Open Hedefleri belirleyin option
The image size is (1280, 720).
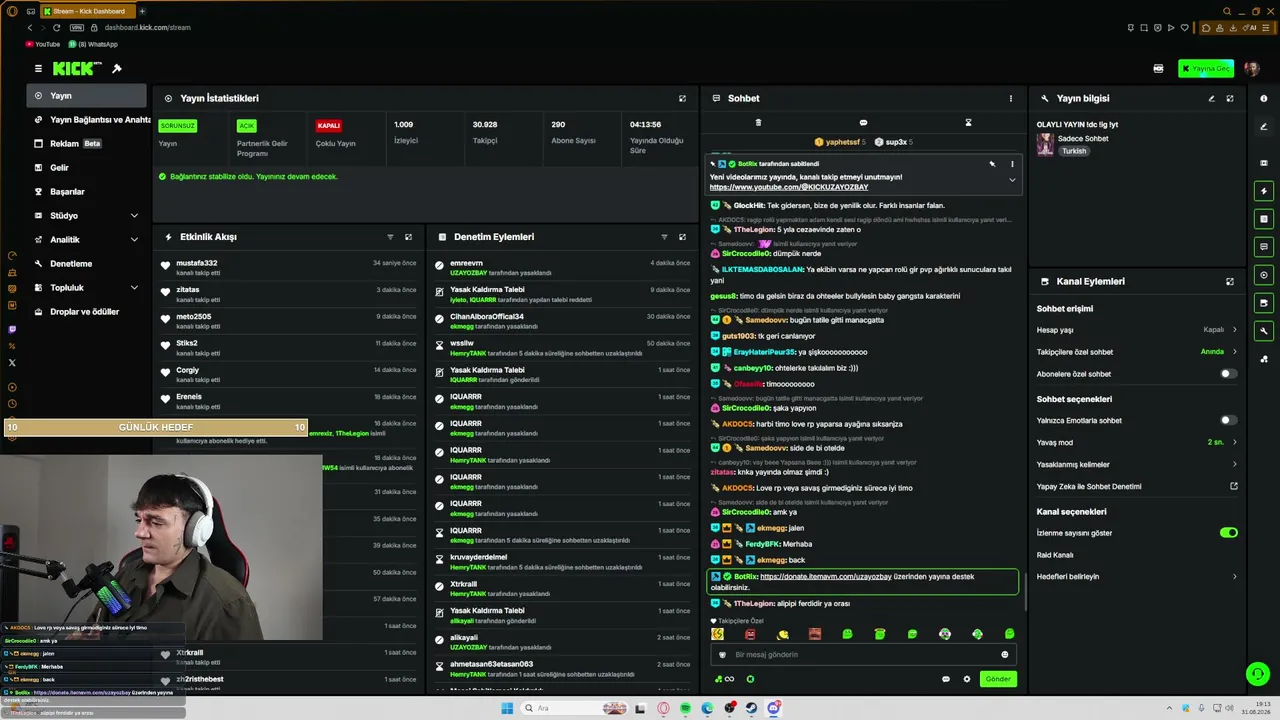point(1137,577)
